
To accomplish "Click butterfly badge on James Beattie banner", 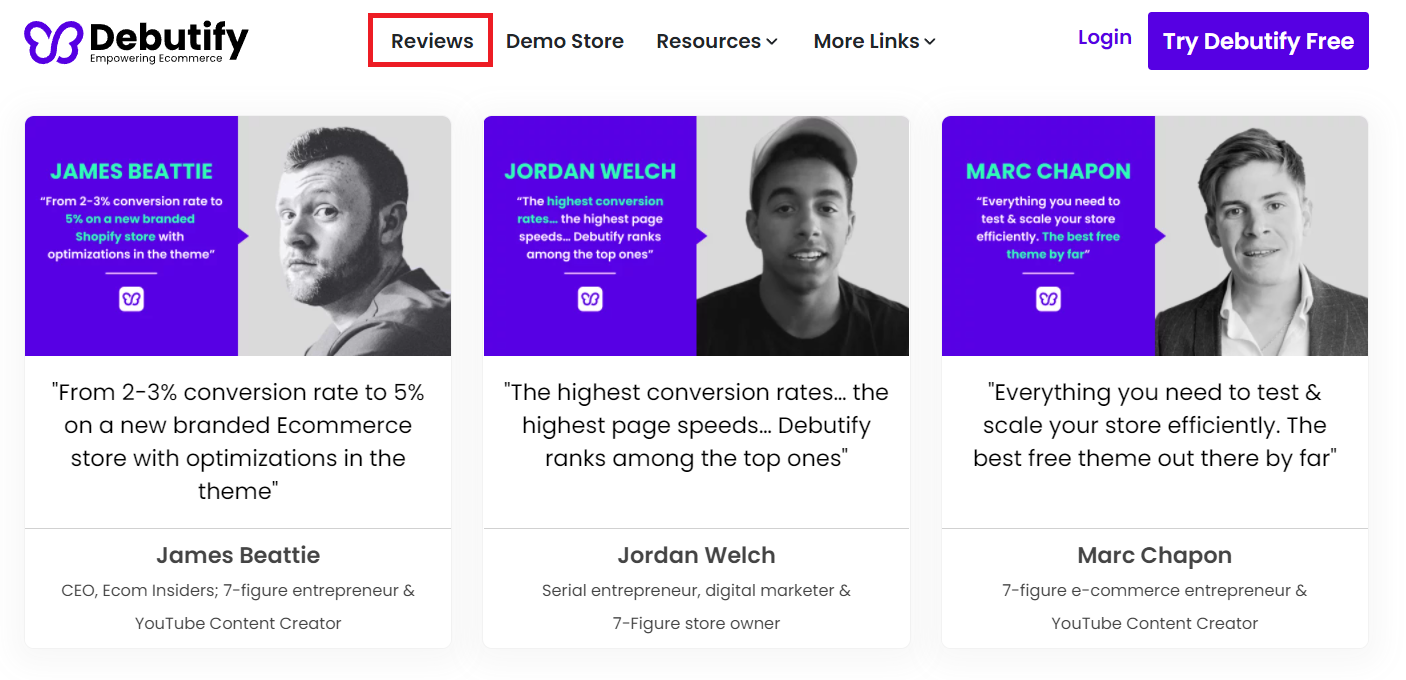I will [x=131, y=299].
